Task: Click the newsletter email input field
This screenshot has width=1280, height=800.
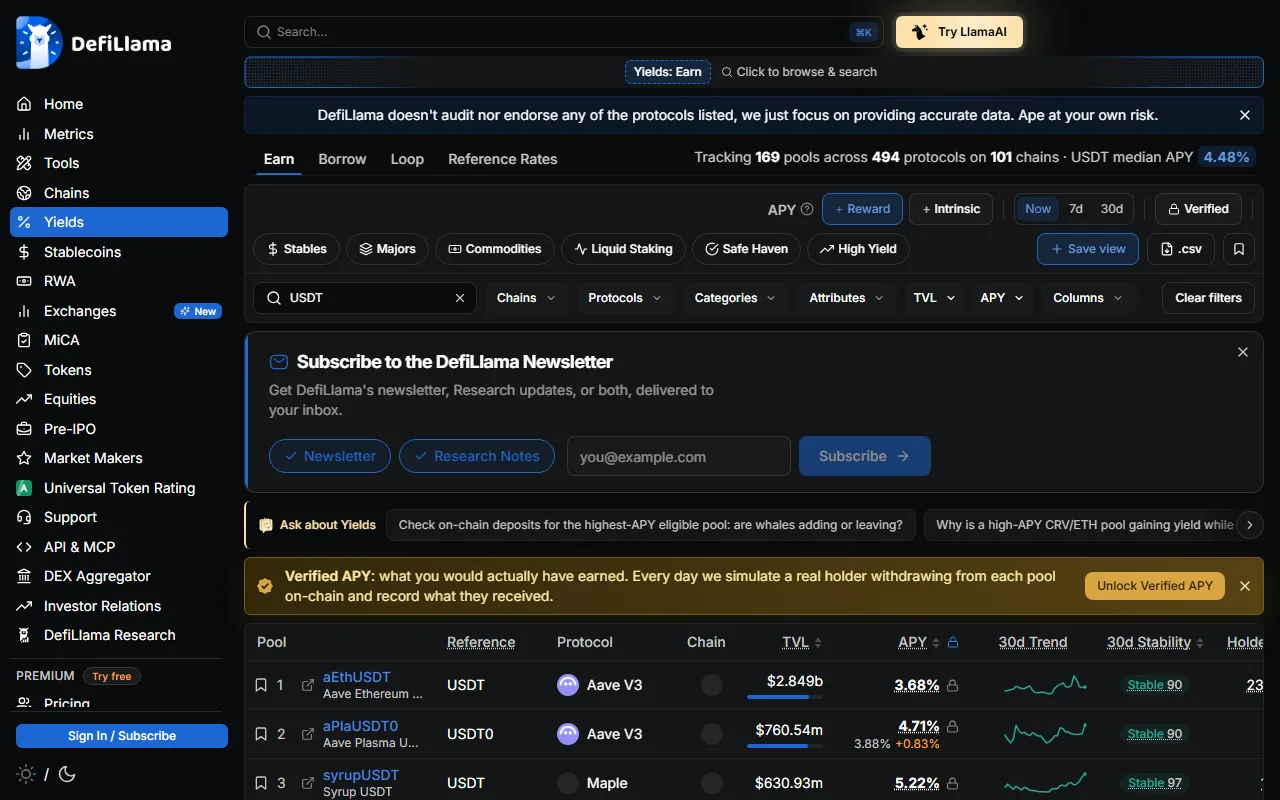Action: [679, 456]
